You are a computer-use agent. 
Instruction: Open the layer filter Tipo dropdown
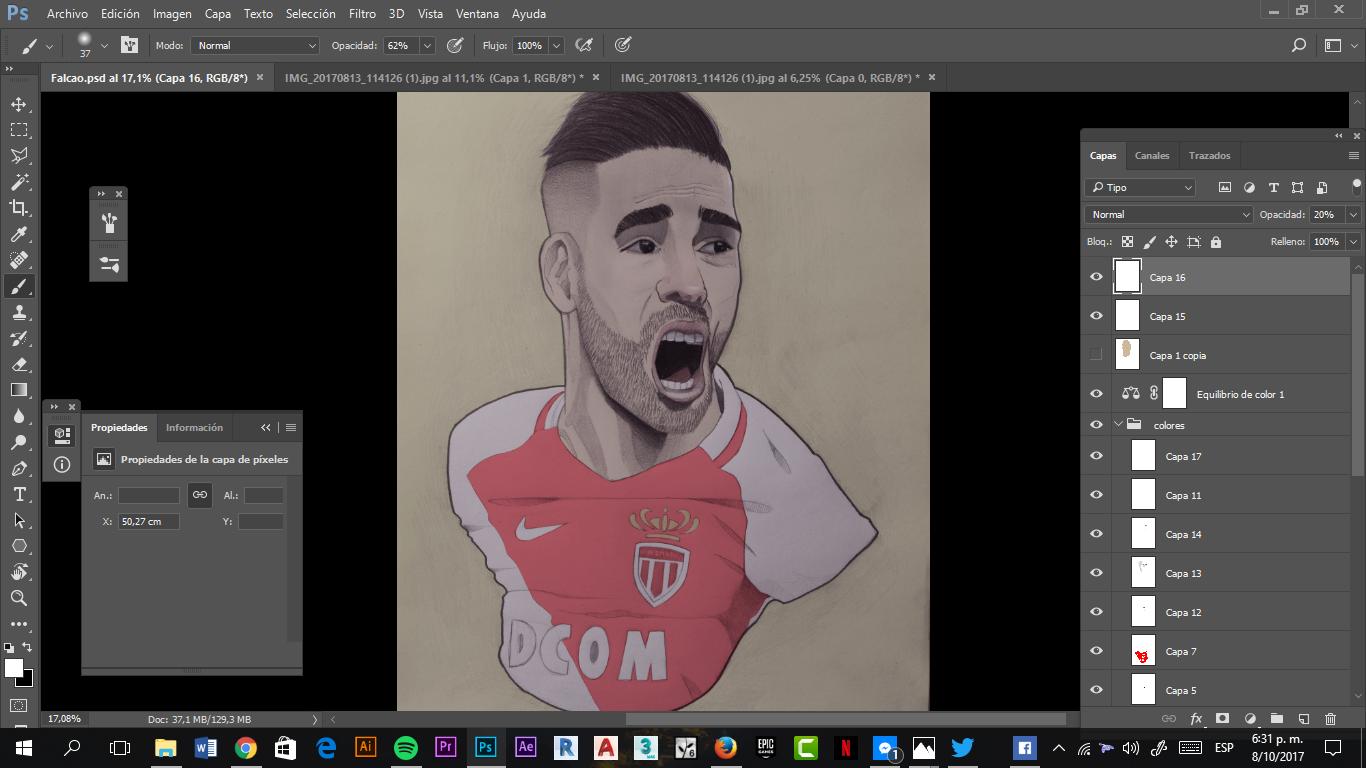point(1140,187)
